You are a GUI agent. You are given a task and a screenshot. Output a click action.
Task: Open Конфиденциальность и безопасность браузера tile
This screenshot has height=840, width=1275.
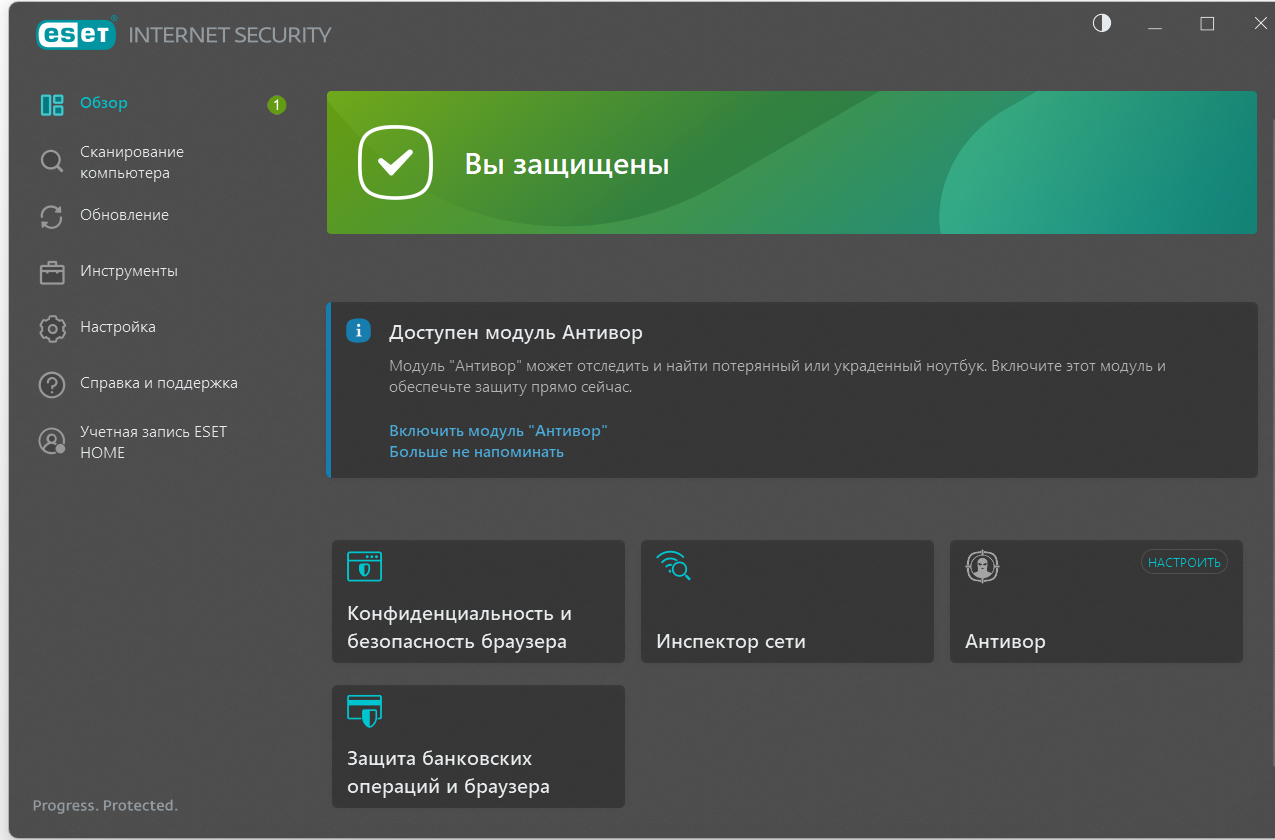click(x=478, y=601)
